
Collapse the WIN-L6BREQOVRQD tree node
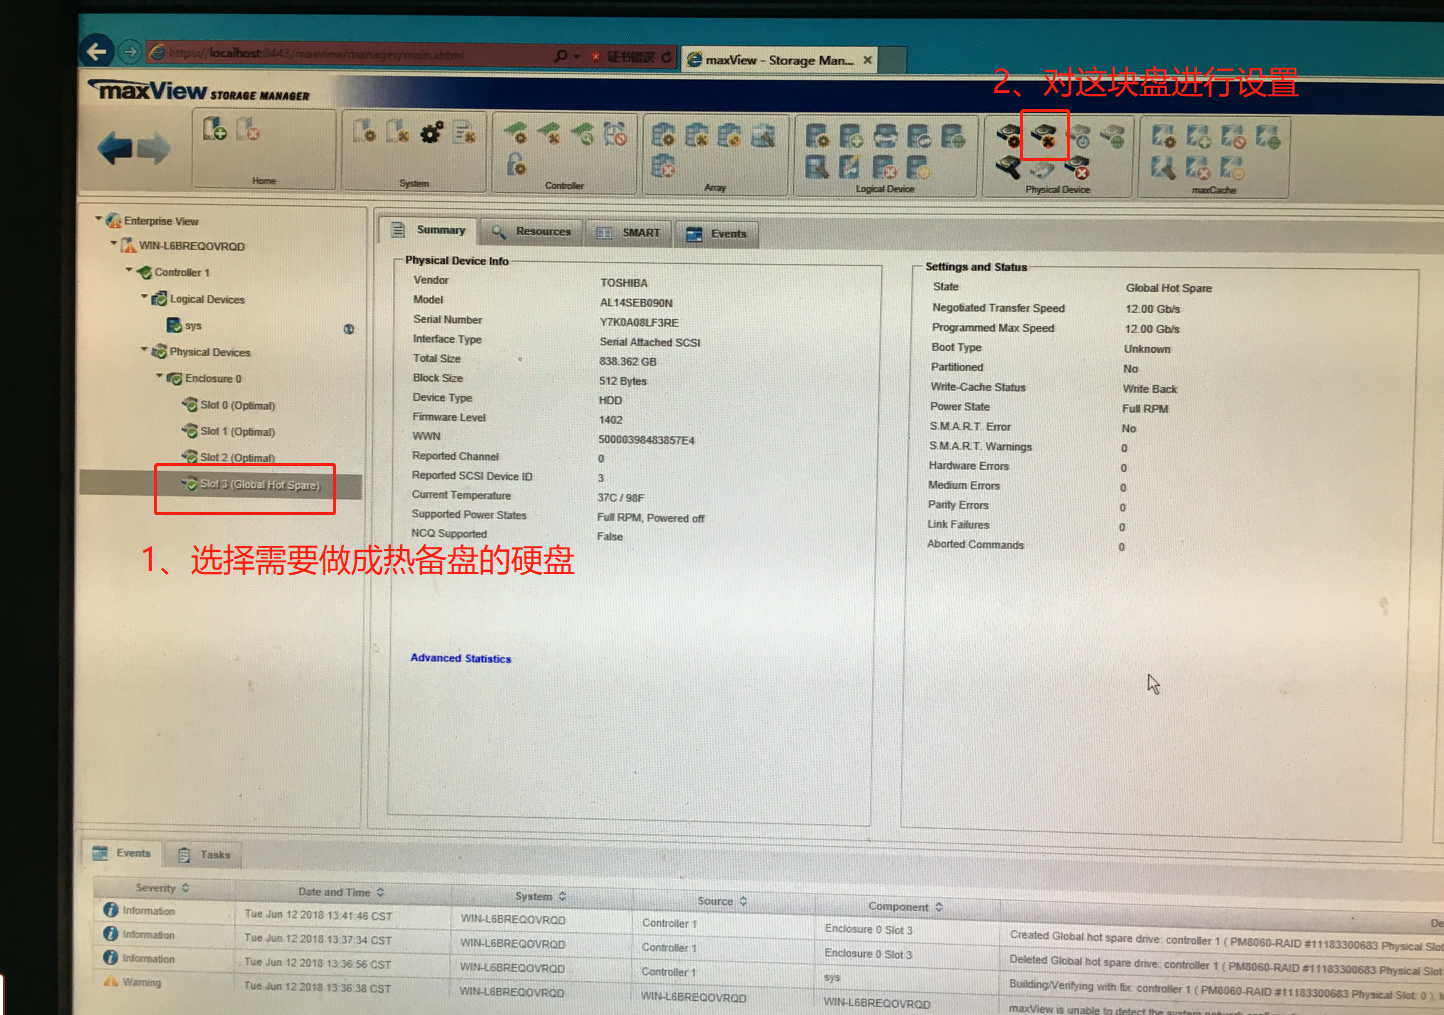point(114,243)
